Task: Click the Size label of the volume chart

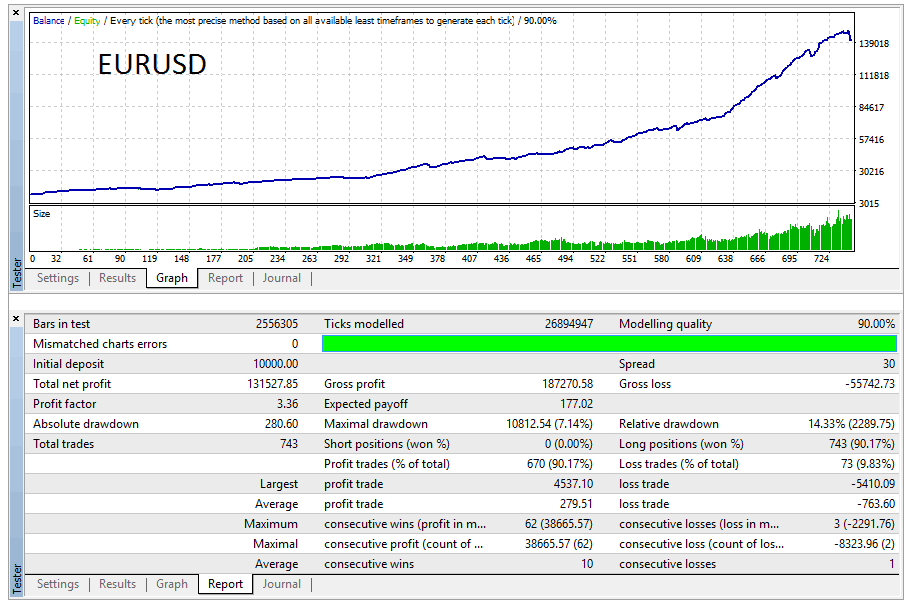Action: click(x=42, y=214)
